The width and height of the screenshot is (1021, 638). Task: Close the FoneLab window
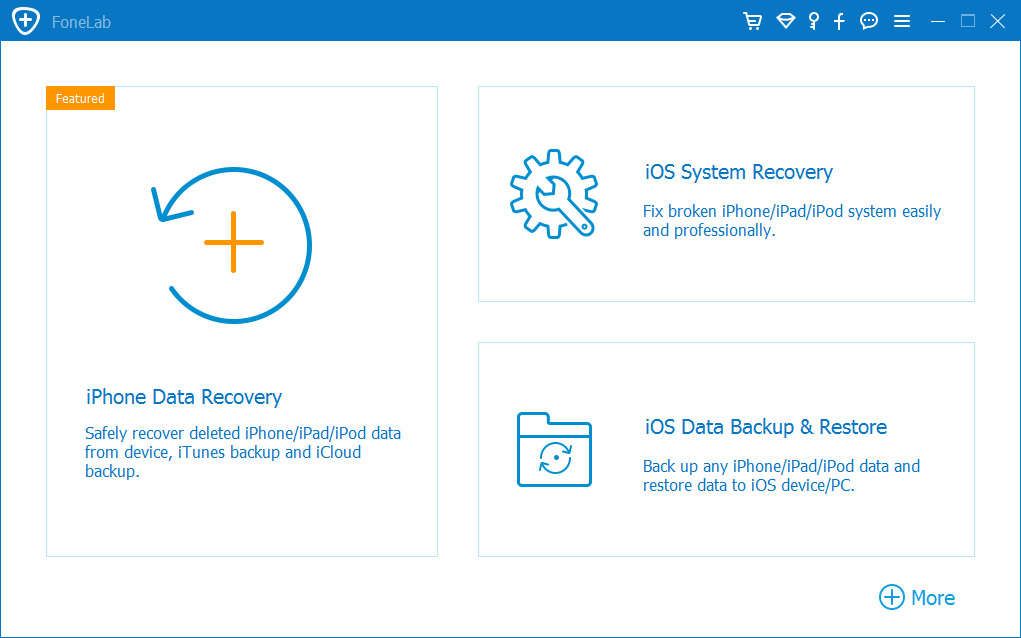[x=996, y=21]
